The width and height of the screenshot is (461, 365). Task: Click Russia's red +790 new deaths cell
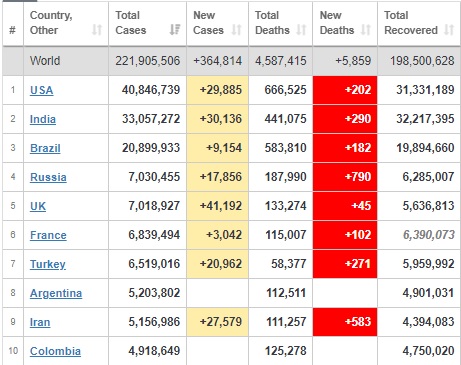345,177
